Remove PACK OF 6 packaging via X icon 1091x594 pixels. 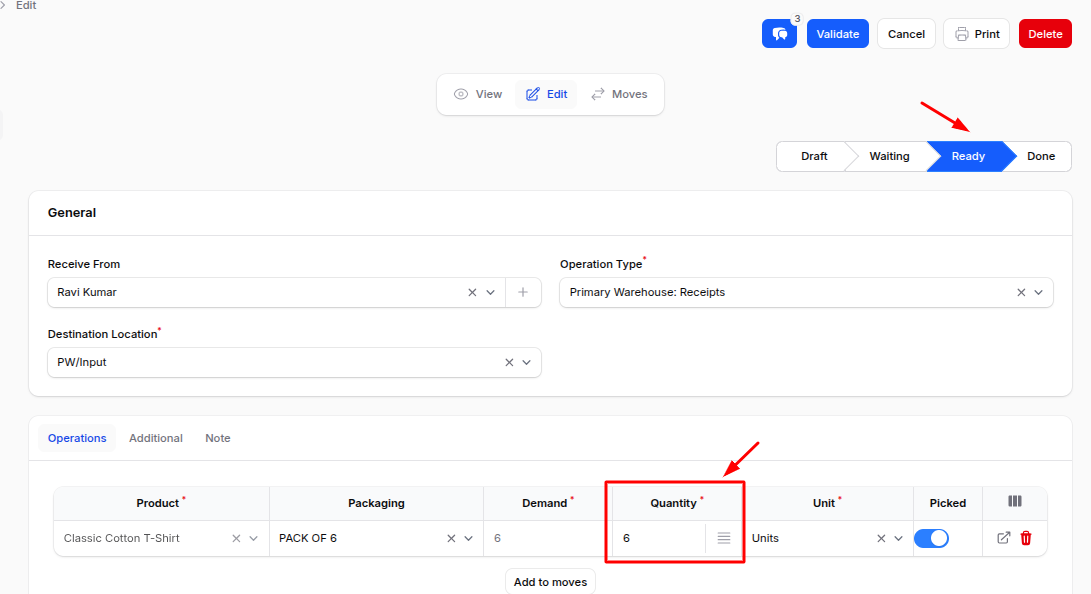click(450, 538)
